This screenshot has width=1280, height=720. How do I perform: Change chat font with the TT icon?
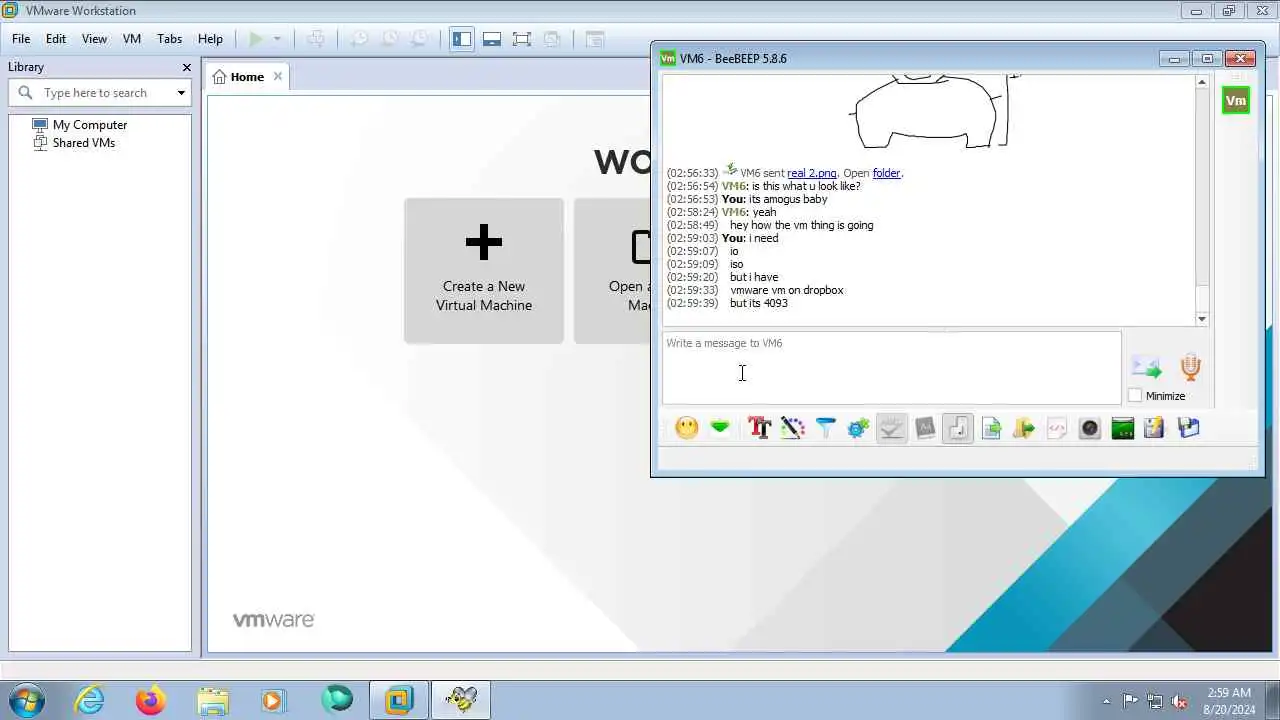759,428
